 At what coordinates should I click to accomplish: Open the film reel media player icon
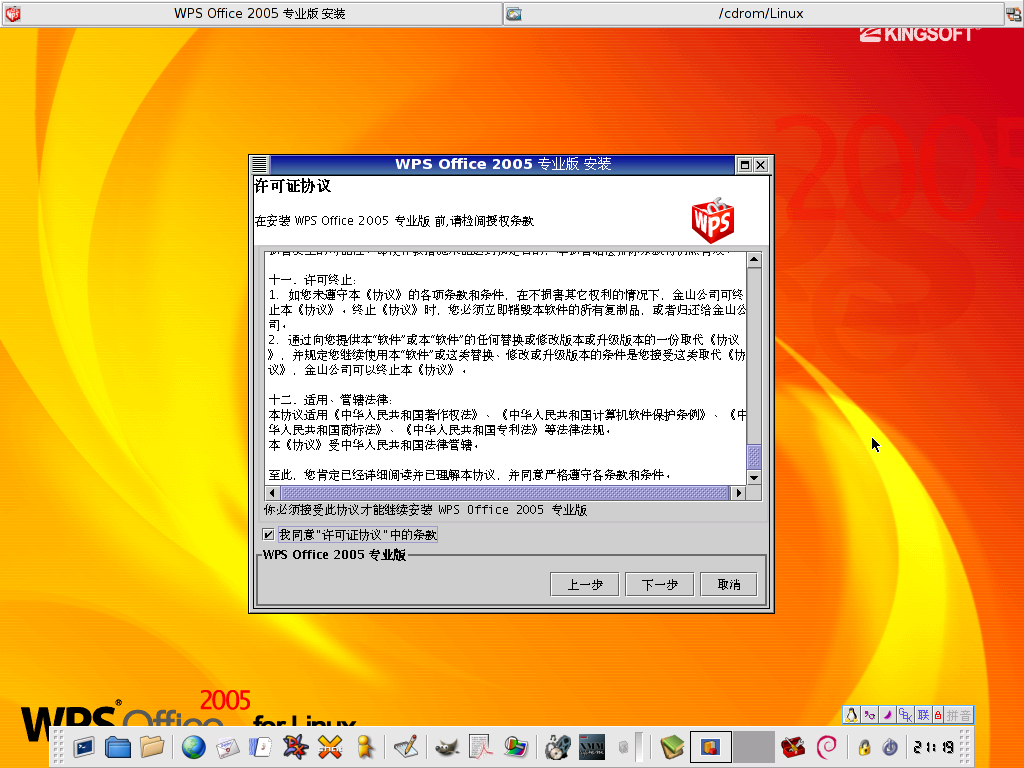(x=558, y=746)
